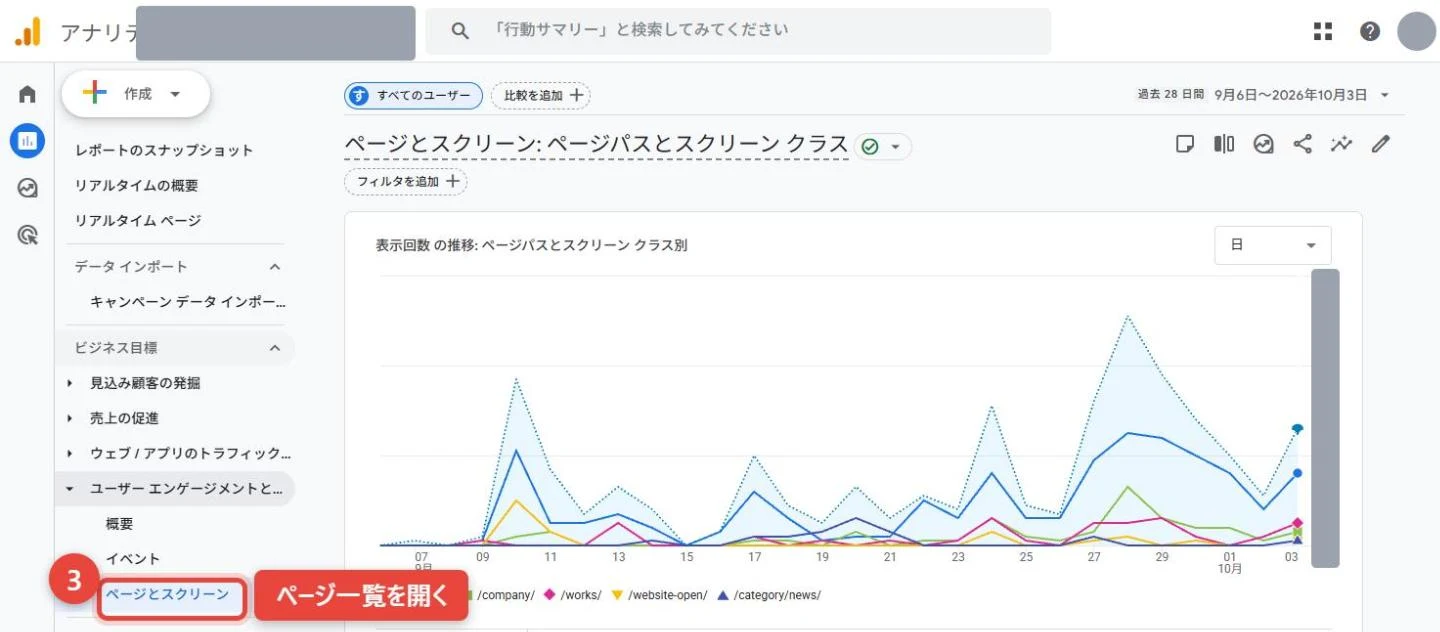This screenshot has width=1440, height=632.
Task: Open the report insights trend icon
Action: point(1264,144)
